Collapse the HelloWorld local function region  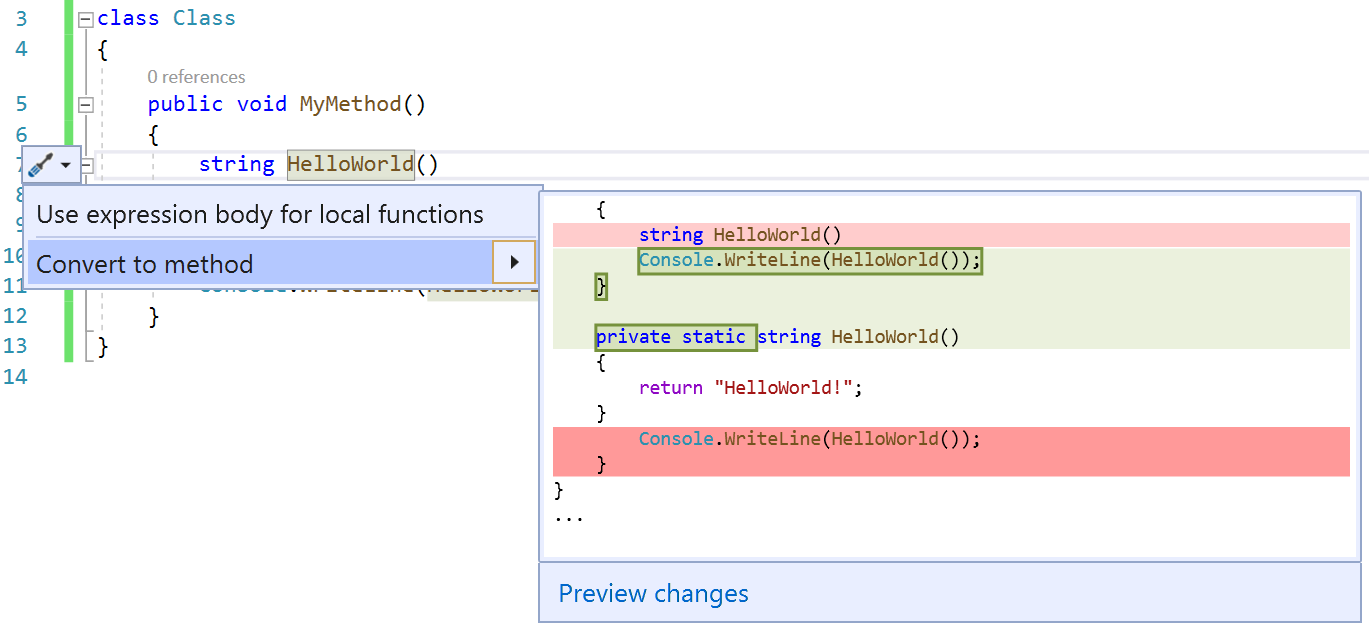(x=86, y=164)
